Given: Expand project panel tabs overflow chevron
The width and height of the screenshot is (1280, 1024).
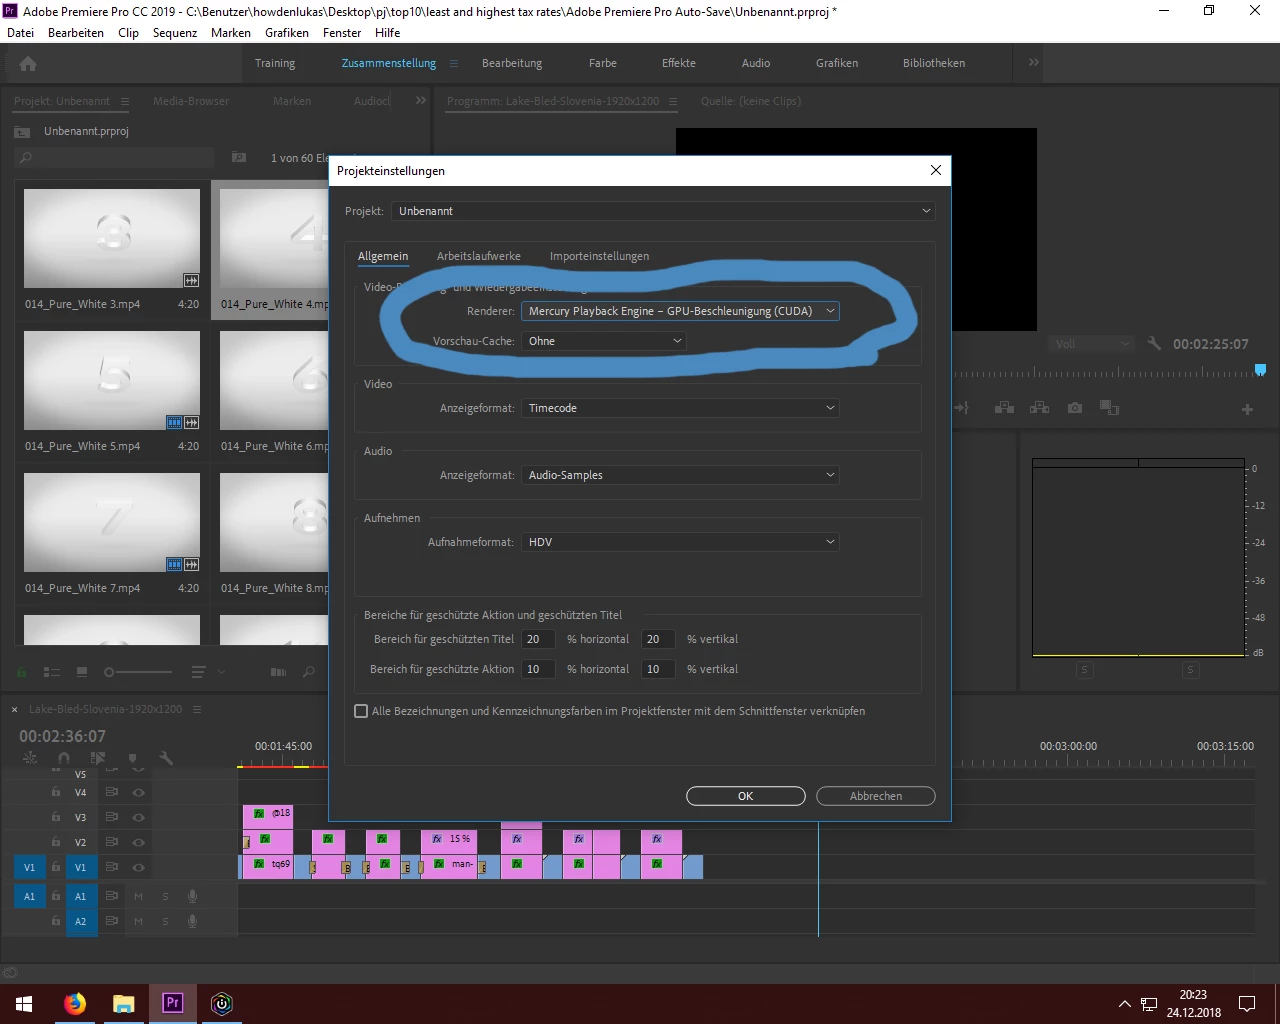Looking at the screenshot, I should click(421, 101).
